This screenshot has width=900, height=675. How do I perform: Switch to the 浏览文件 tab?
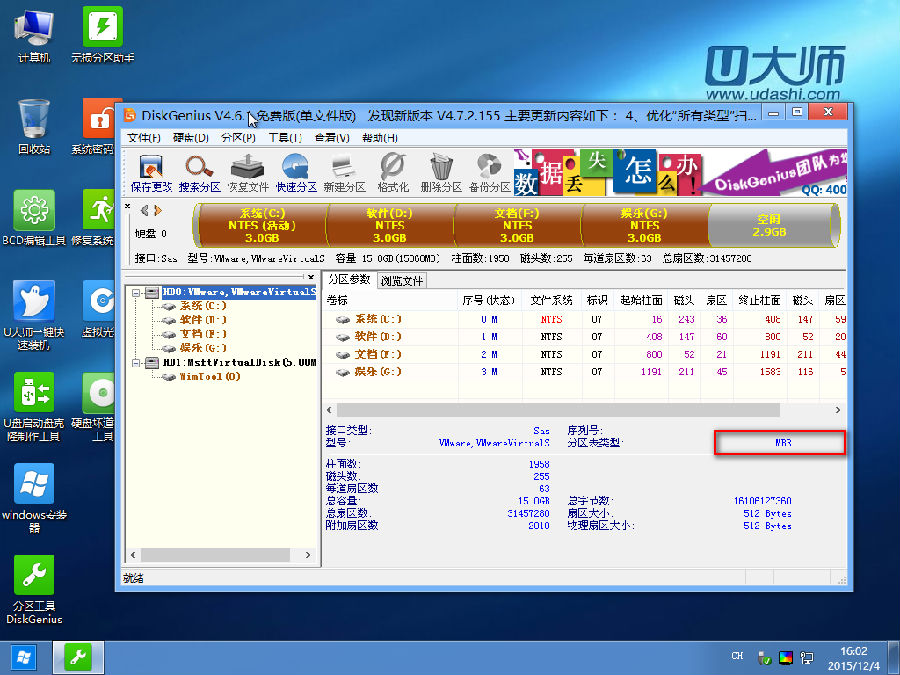pos(402,281)
